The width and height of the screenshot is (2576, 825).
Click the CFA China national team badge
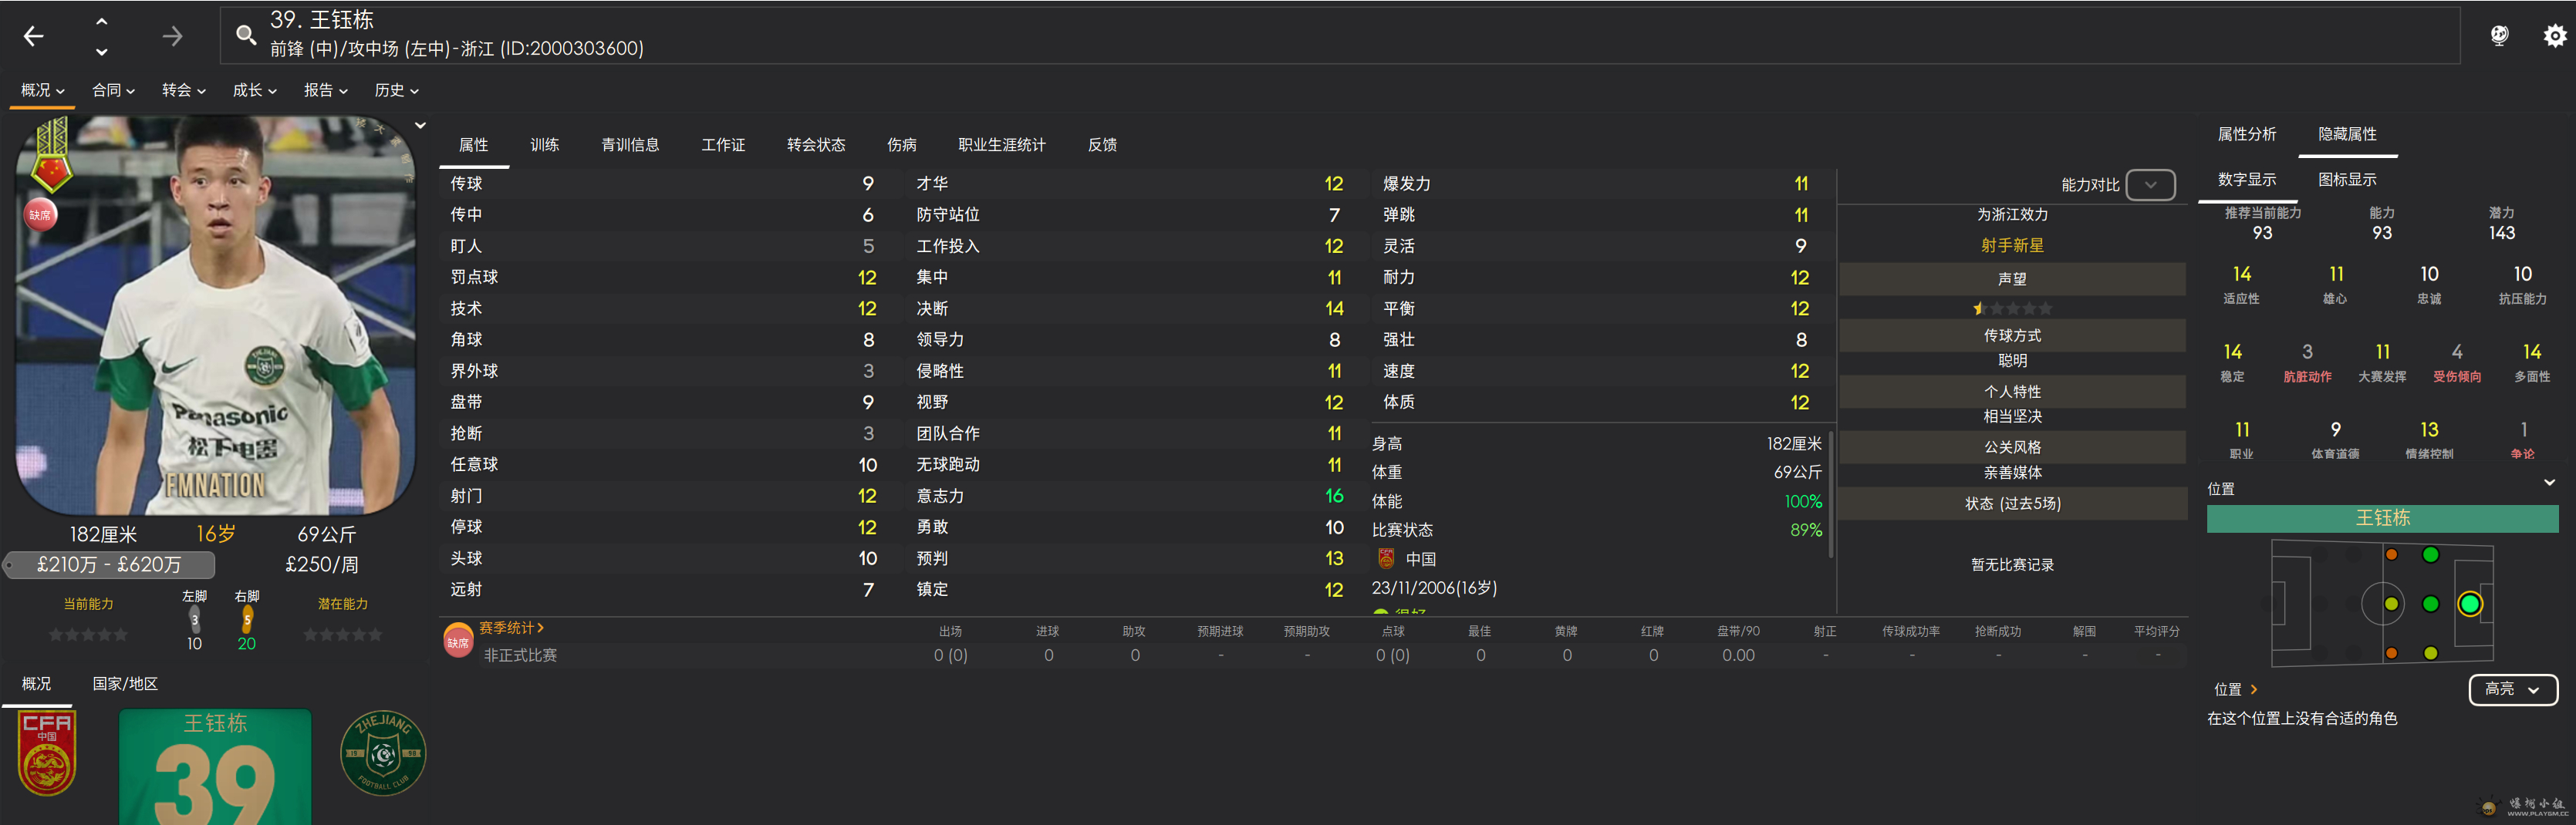coord(47,753)
